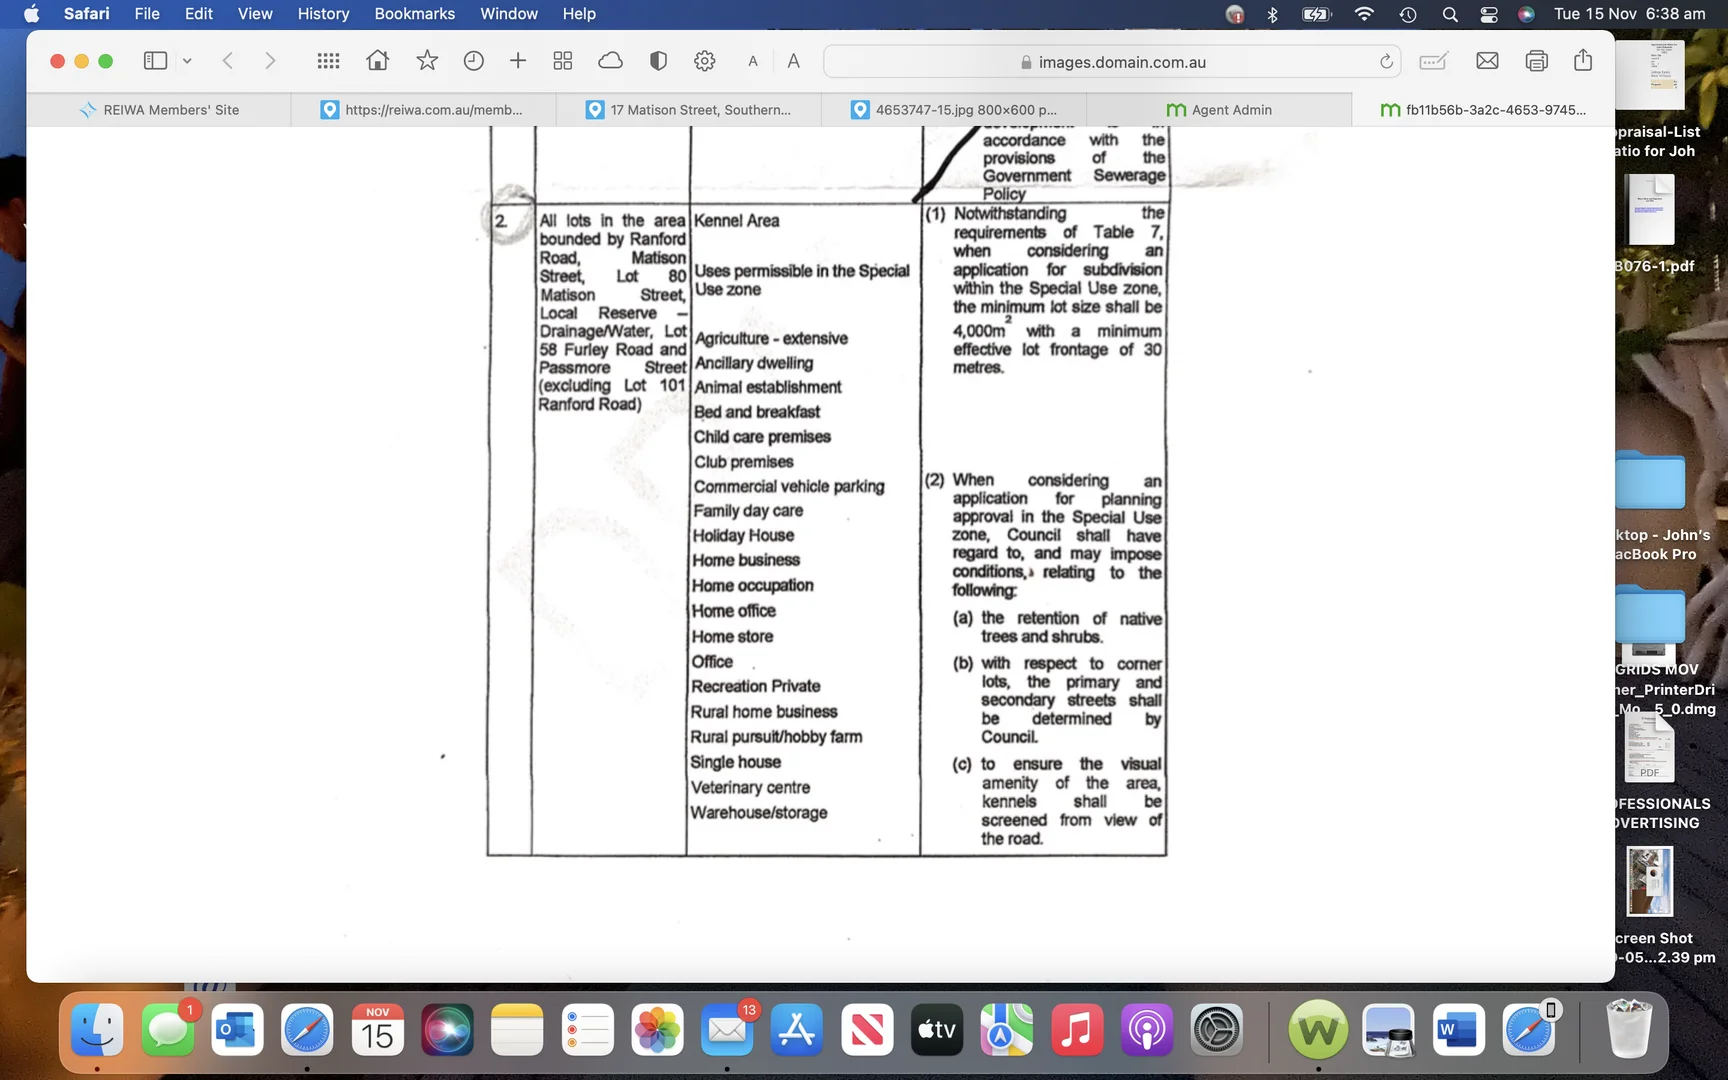Viewport: 1728px width, 1080px height.
Task: Open the Bookmarks menu
Action: point(414,14)
